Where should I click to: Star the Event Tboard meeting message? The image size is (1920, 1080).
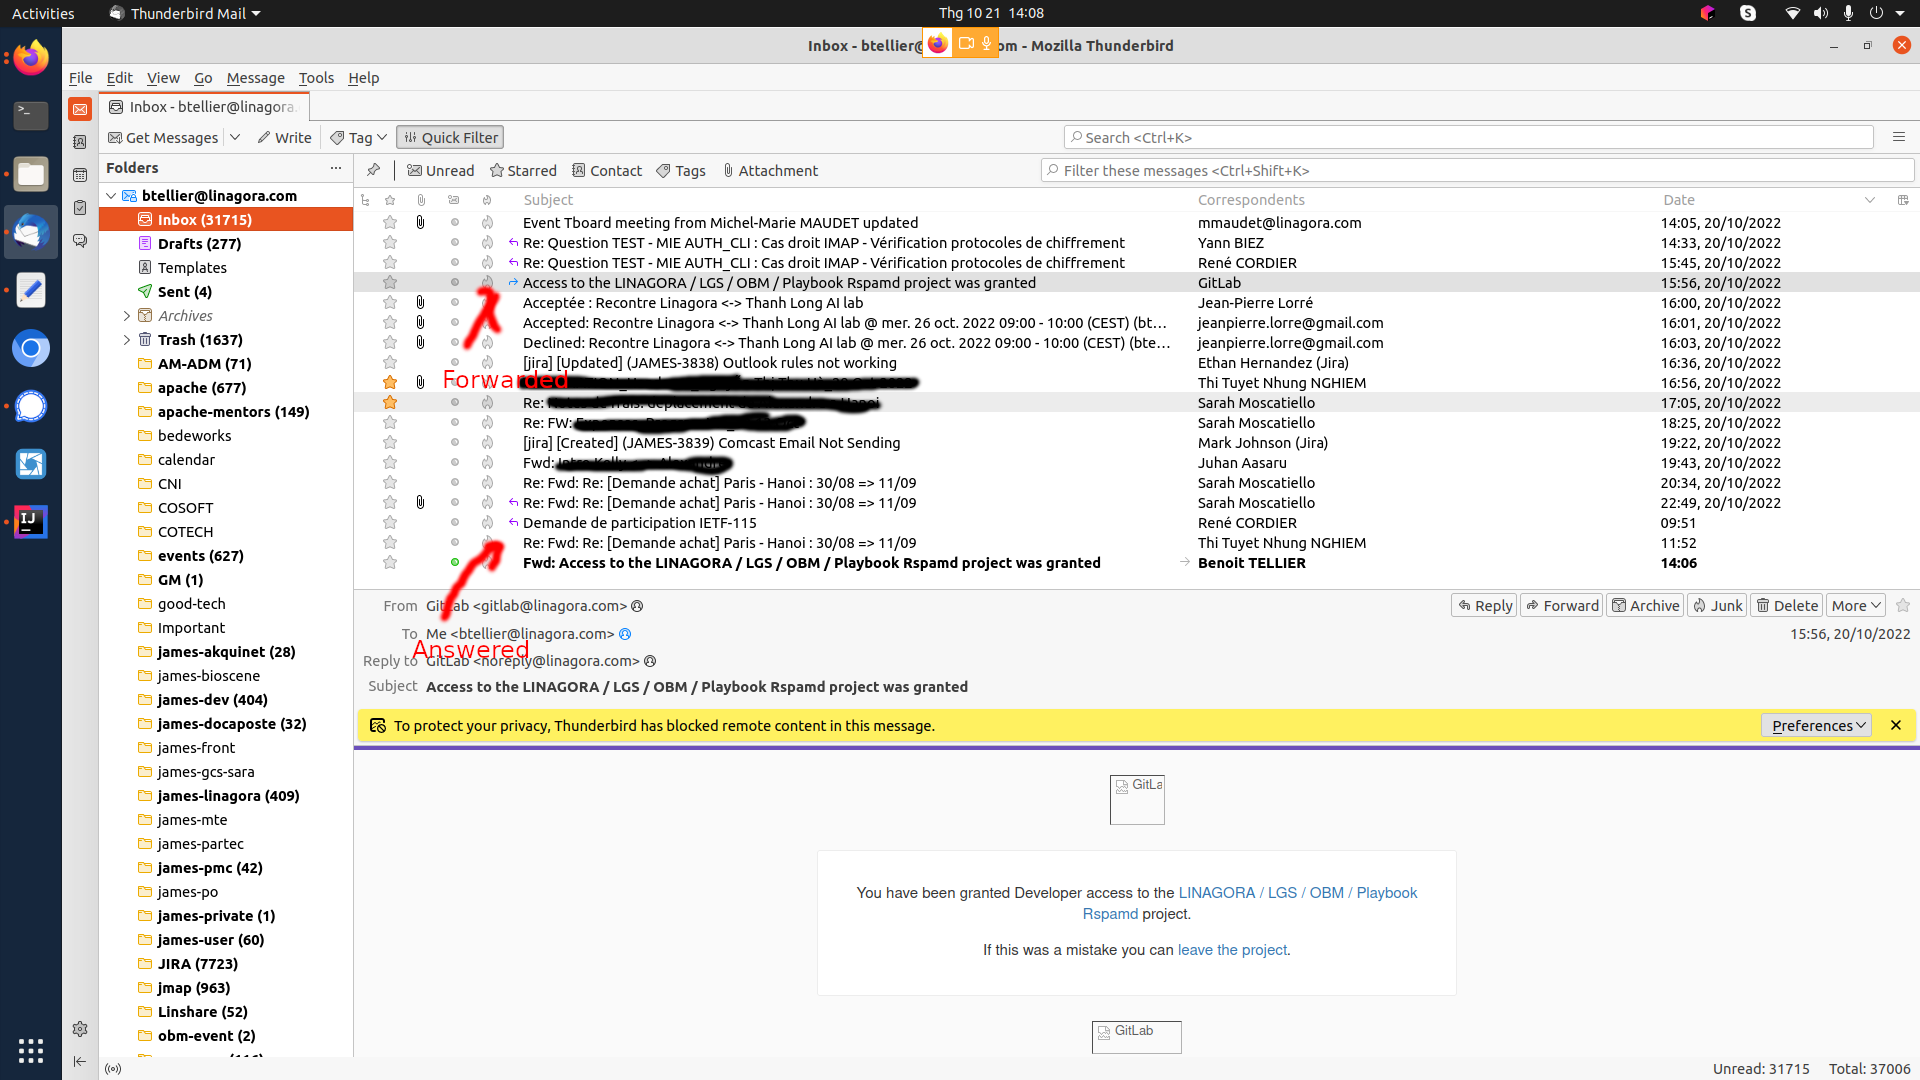point(390,223)
